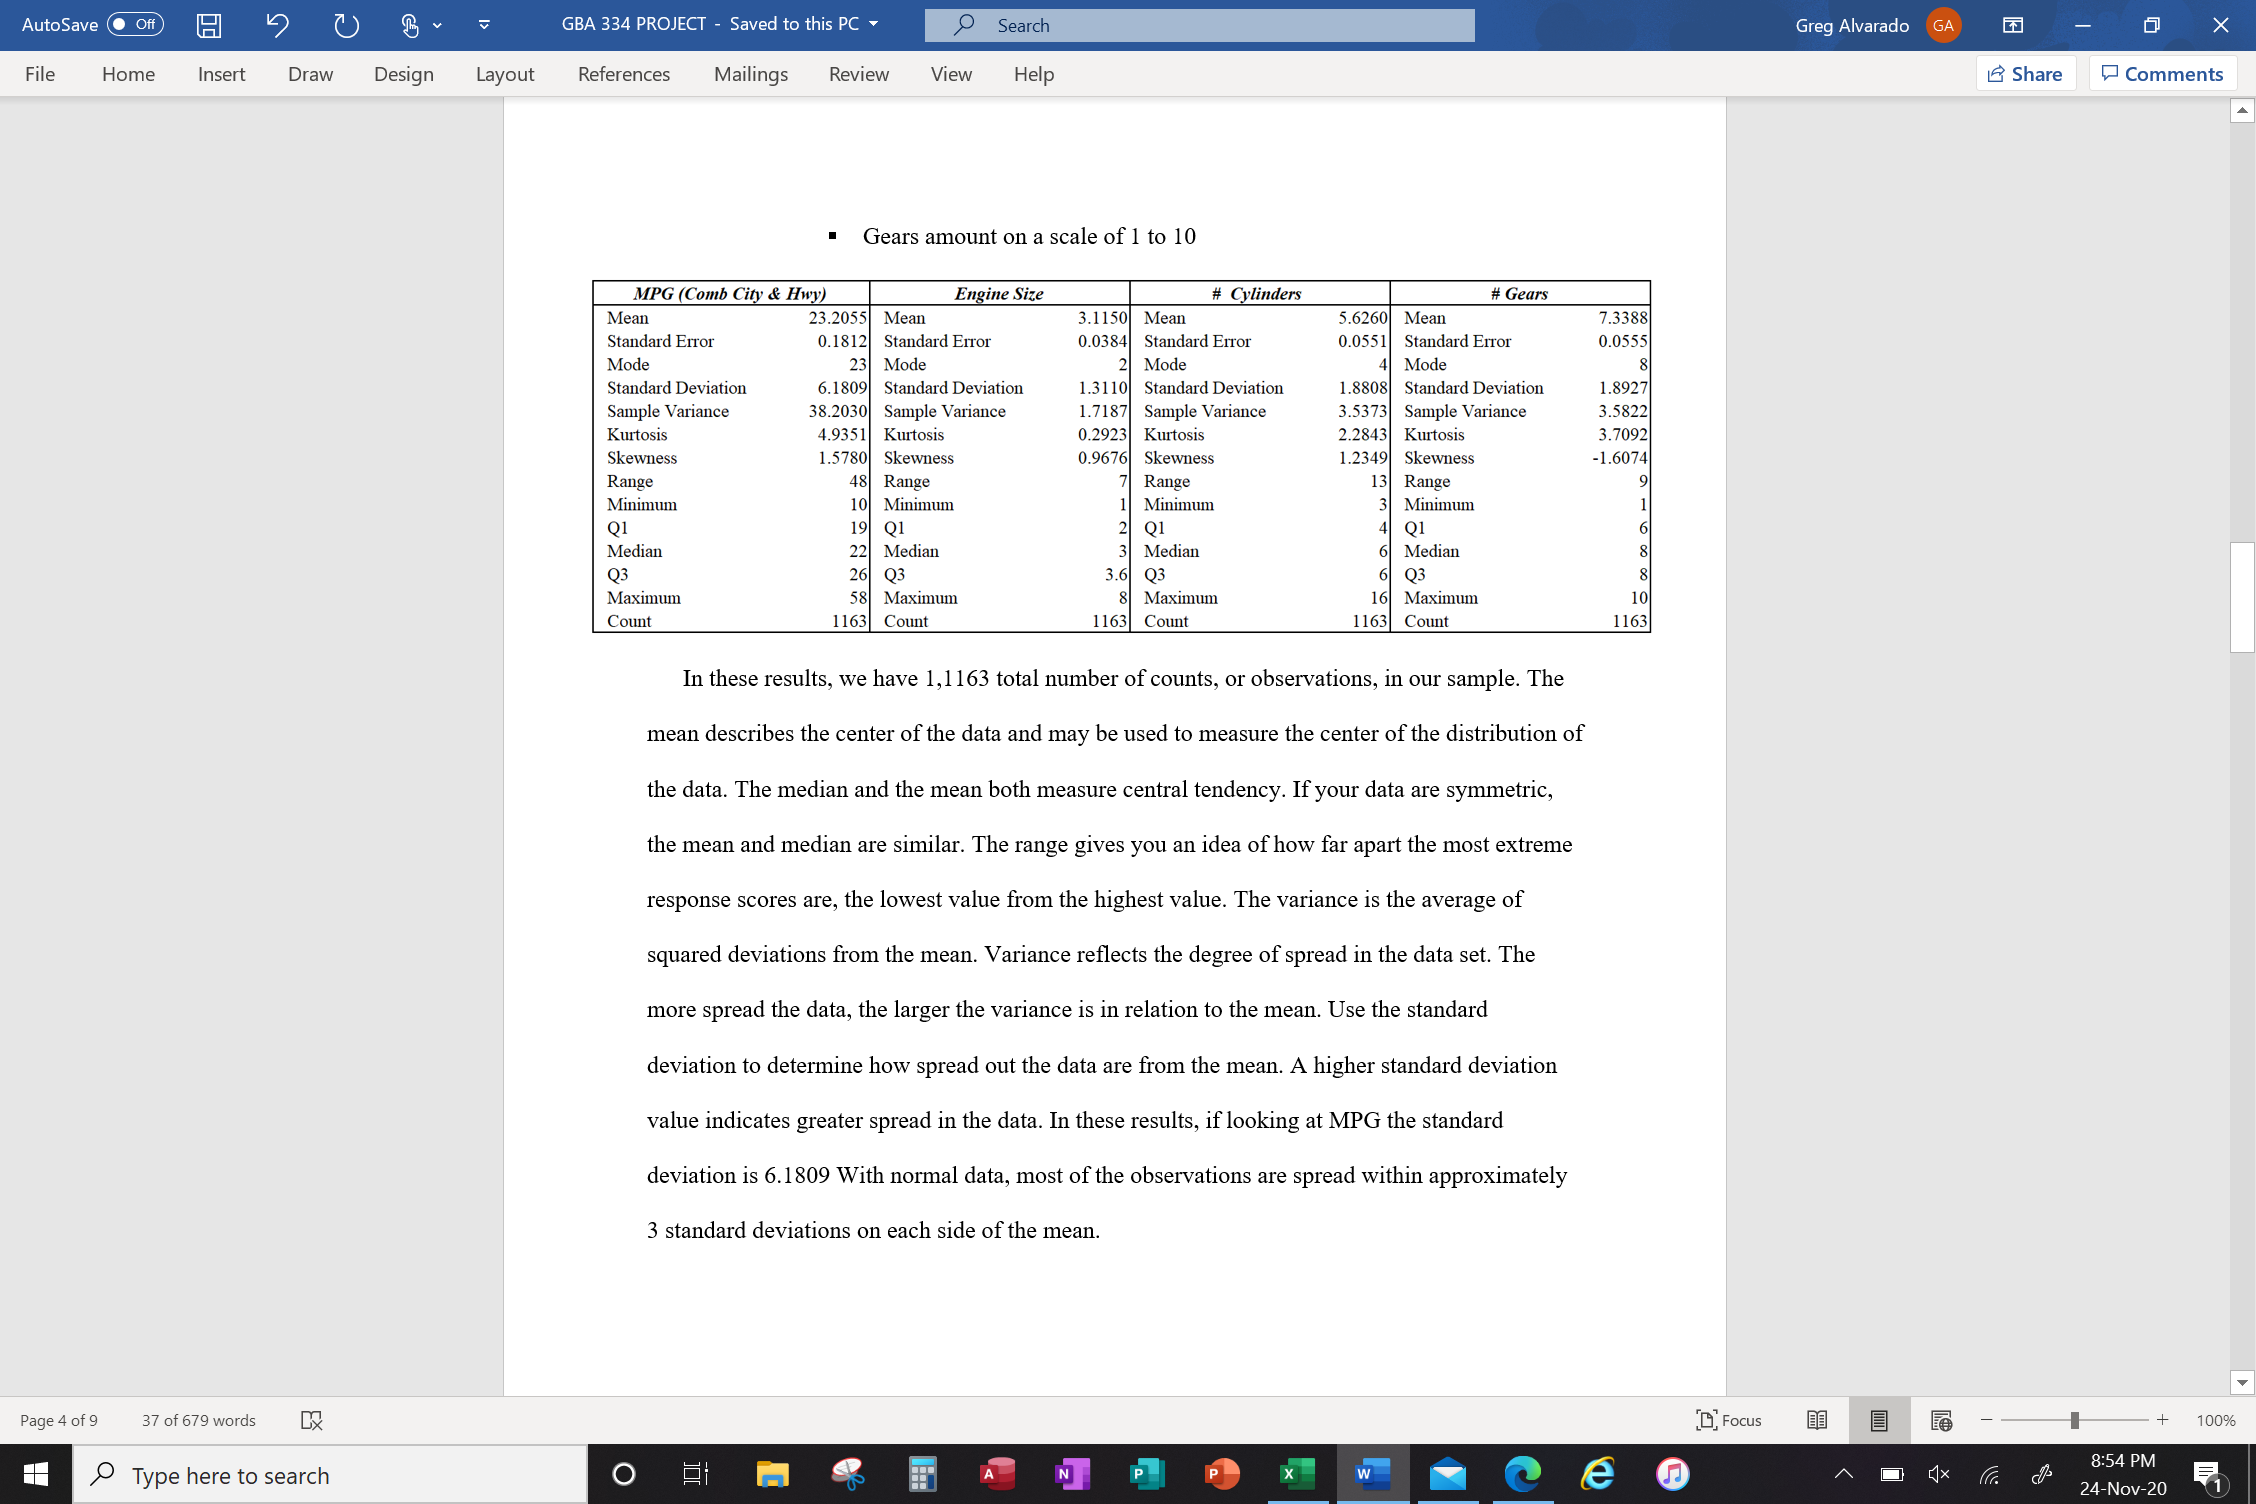Open spelling and grammar check icon

(x=311, y=1420)
